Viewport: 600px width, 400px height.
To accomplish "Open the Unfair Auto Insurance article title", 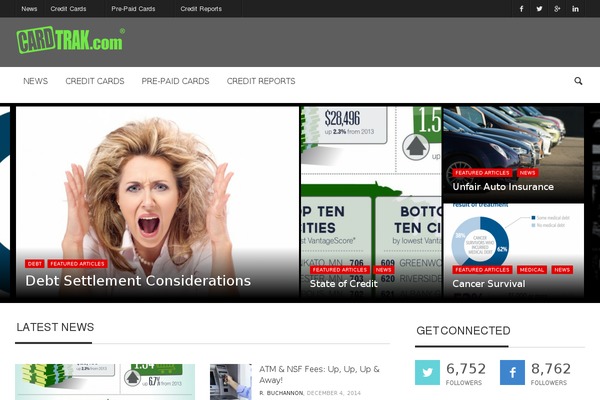I will 503,187.
